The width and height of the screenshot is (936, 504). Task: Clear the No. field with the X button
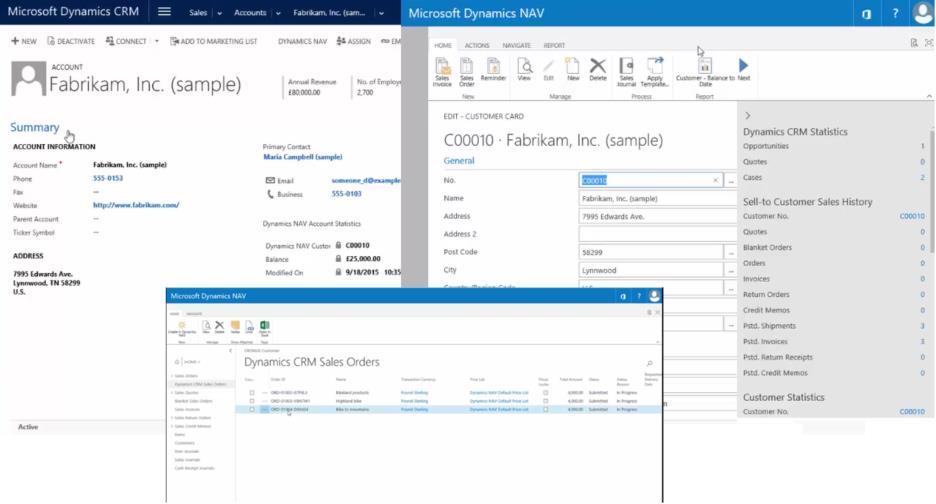coord(715,180)
